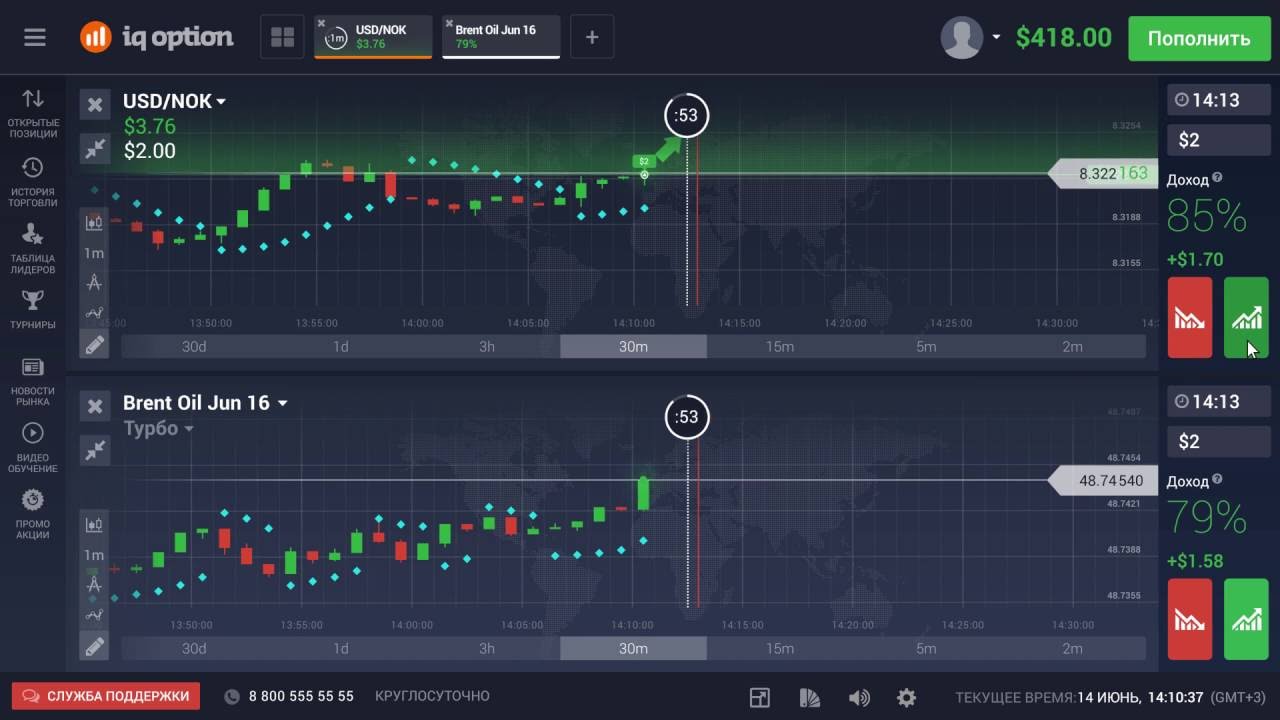Viewport: 1280px width, 720px height.
Task: Click the IQ Option logo
Action: (x=157, y=37)
